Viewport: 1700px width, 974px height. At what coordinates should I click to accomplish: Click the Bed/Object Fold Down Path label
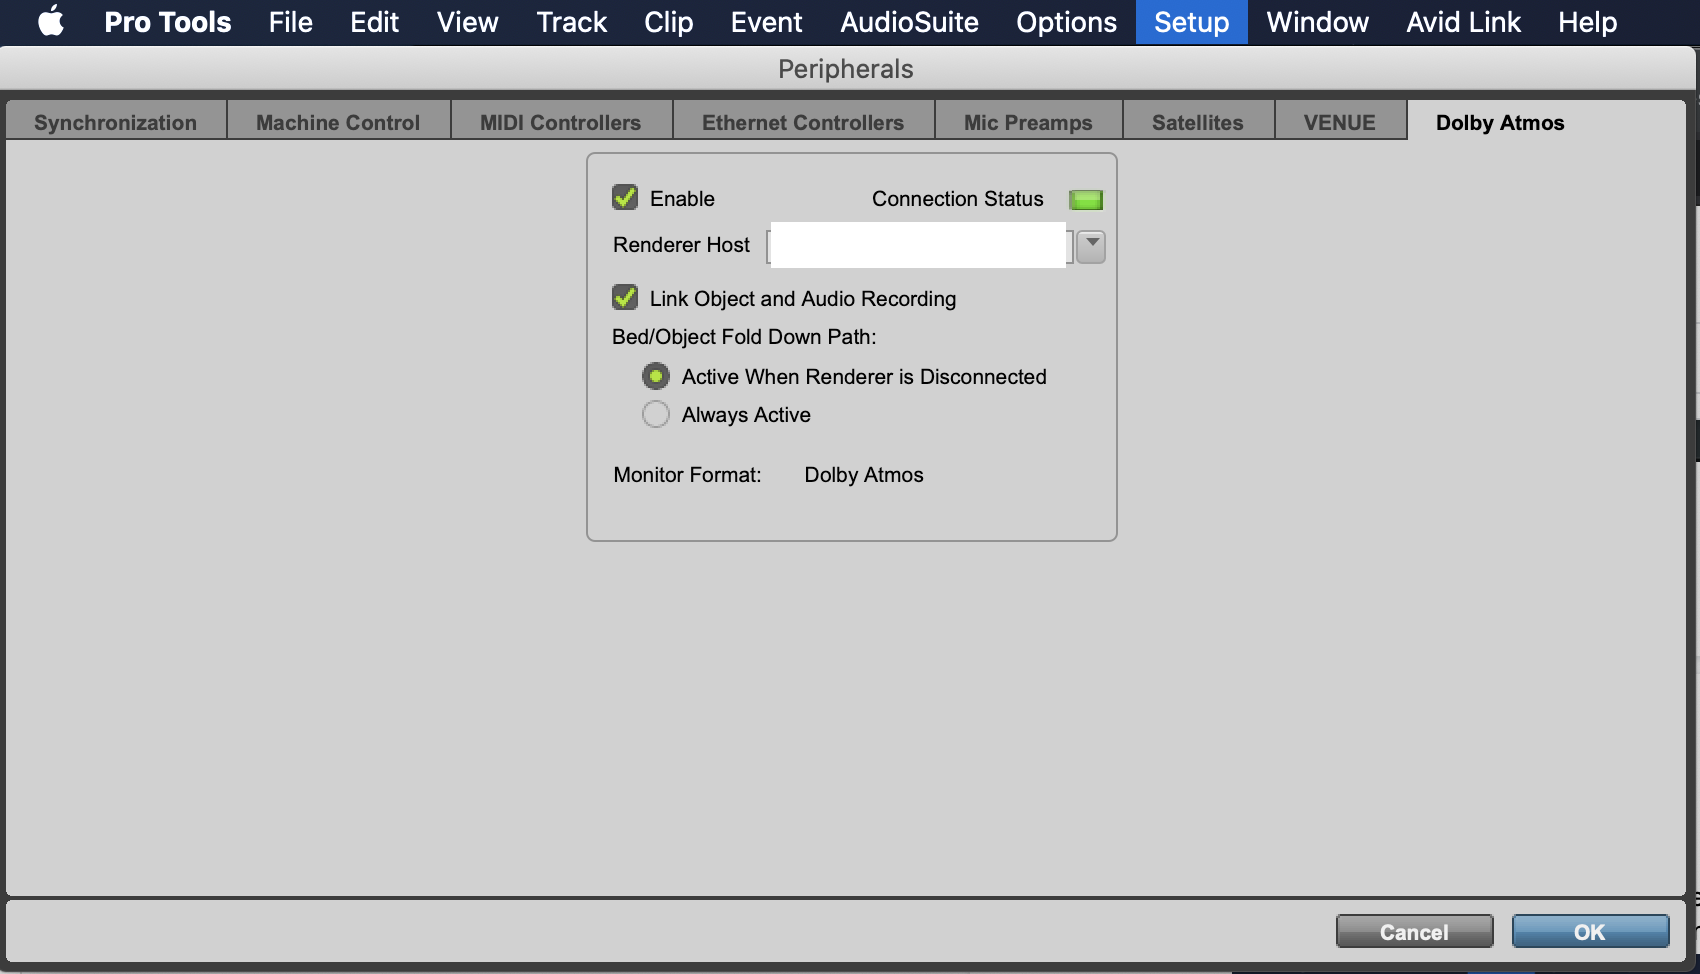744,337
